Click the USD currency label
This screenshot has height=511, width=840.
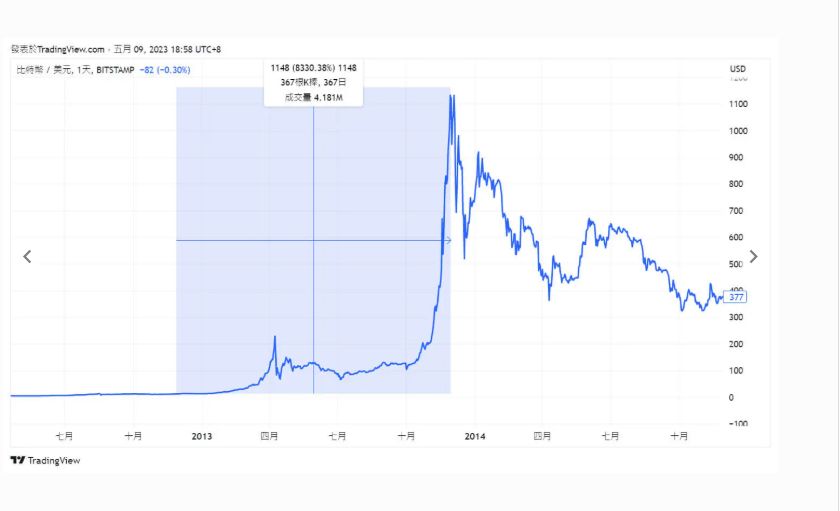[738, 69]
